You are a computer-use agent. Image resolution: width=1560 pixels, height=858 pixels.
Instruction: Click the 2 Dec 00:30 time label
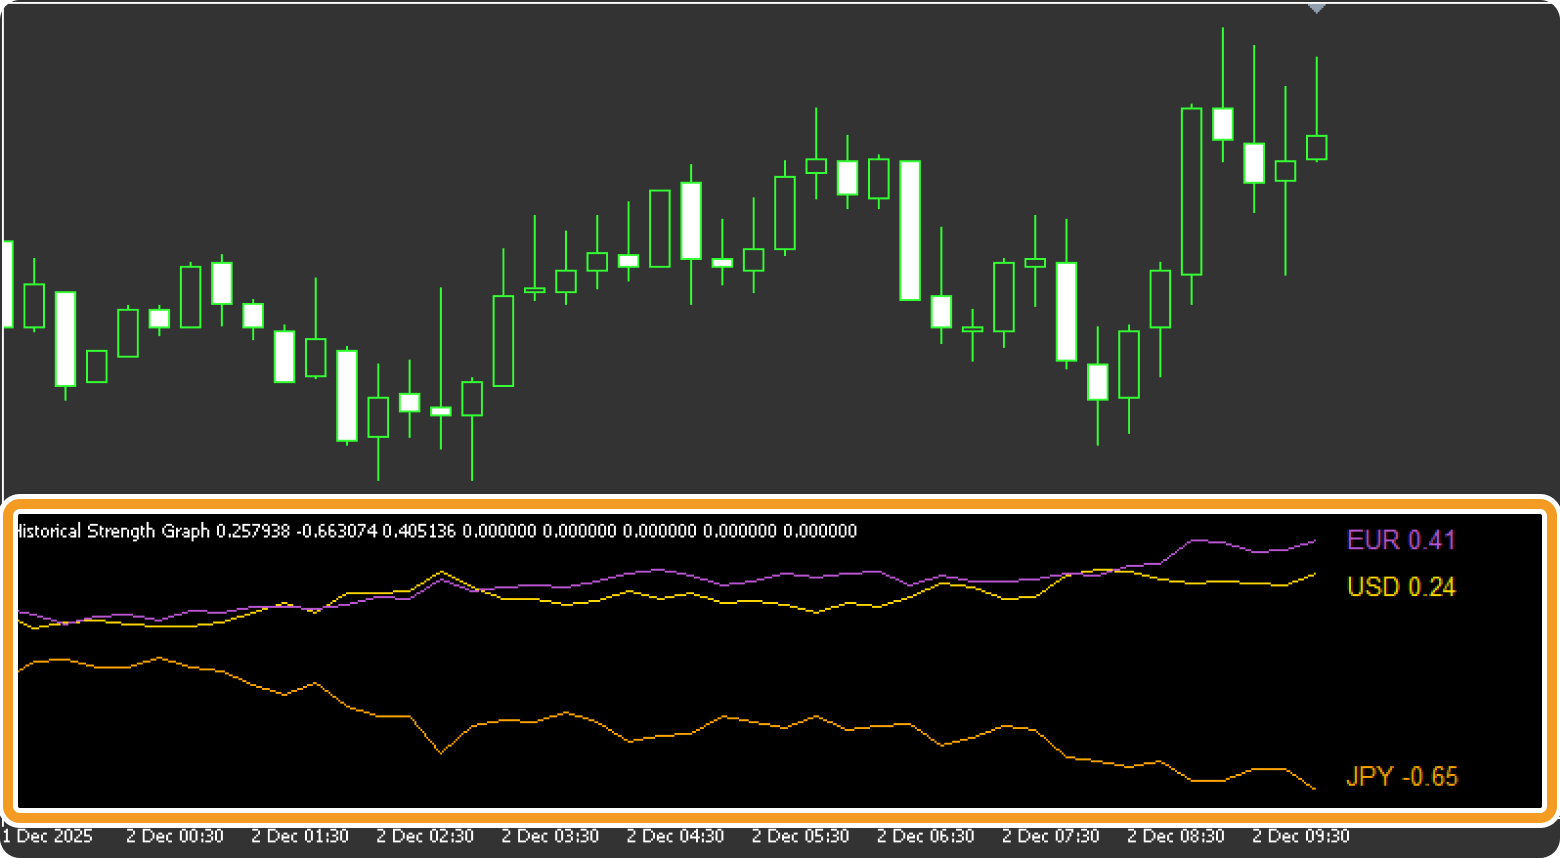tap(175, 836)
